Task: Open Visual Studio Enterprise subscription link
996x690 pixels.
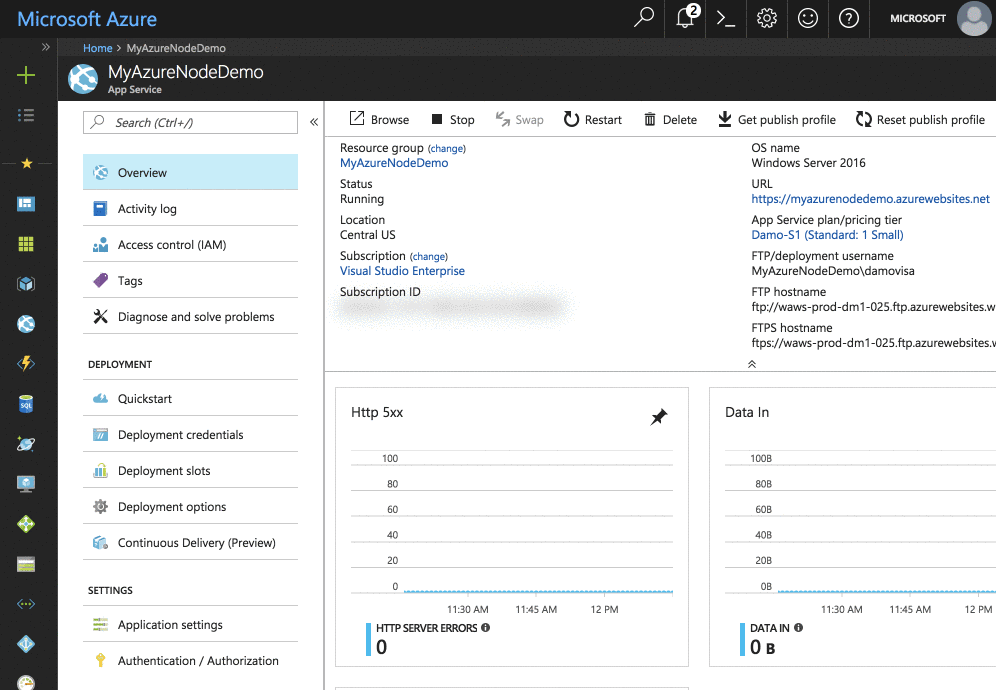Action: point(402,271)
